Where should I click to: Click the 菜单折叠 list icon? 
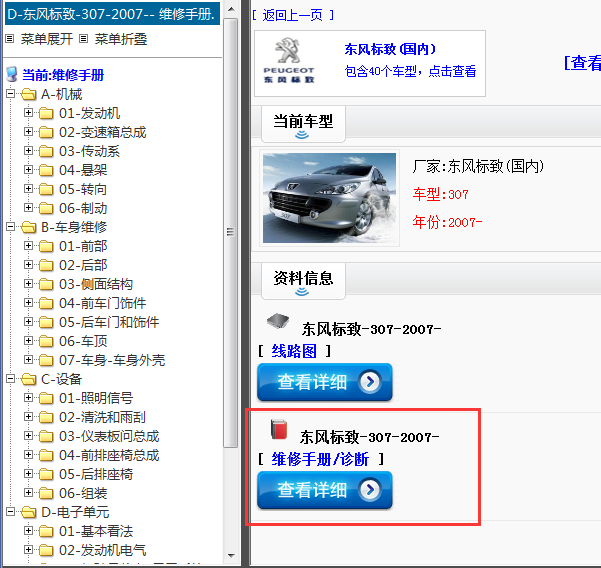point(83,39)
